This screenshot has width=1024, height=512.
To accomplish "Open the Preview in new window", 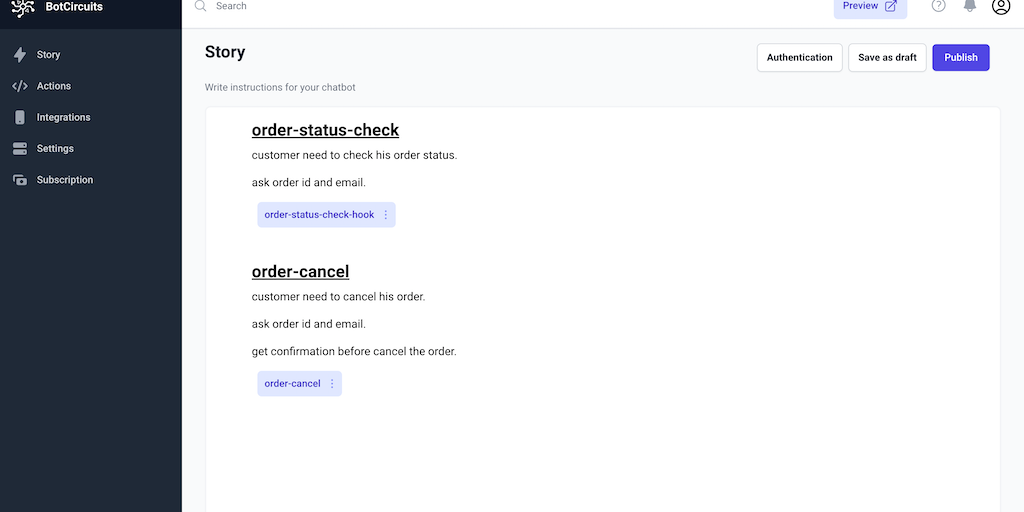I will coord(870,7).
